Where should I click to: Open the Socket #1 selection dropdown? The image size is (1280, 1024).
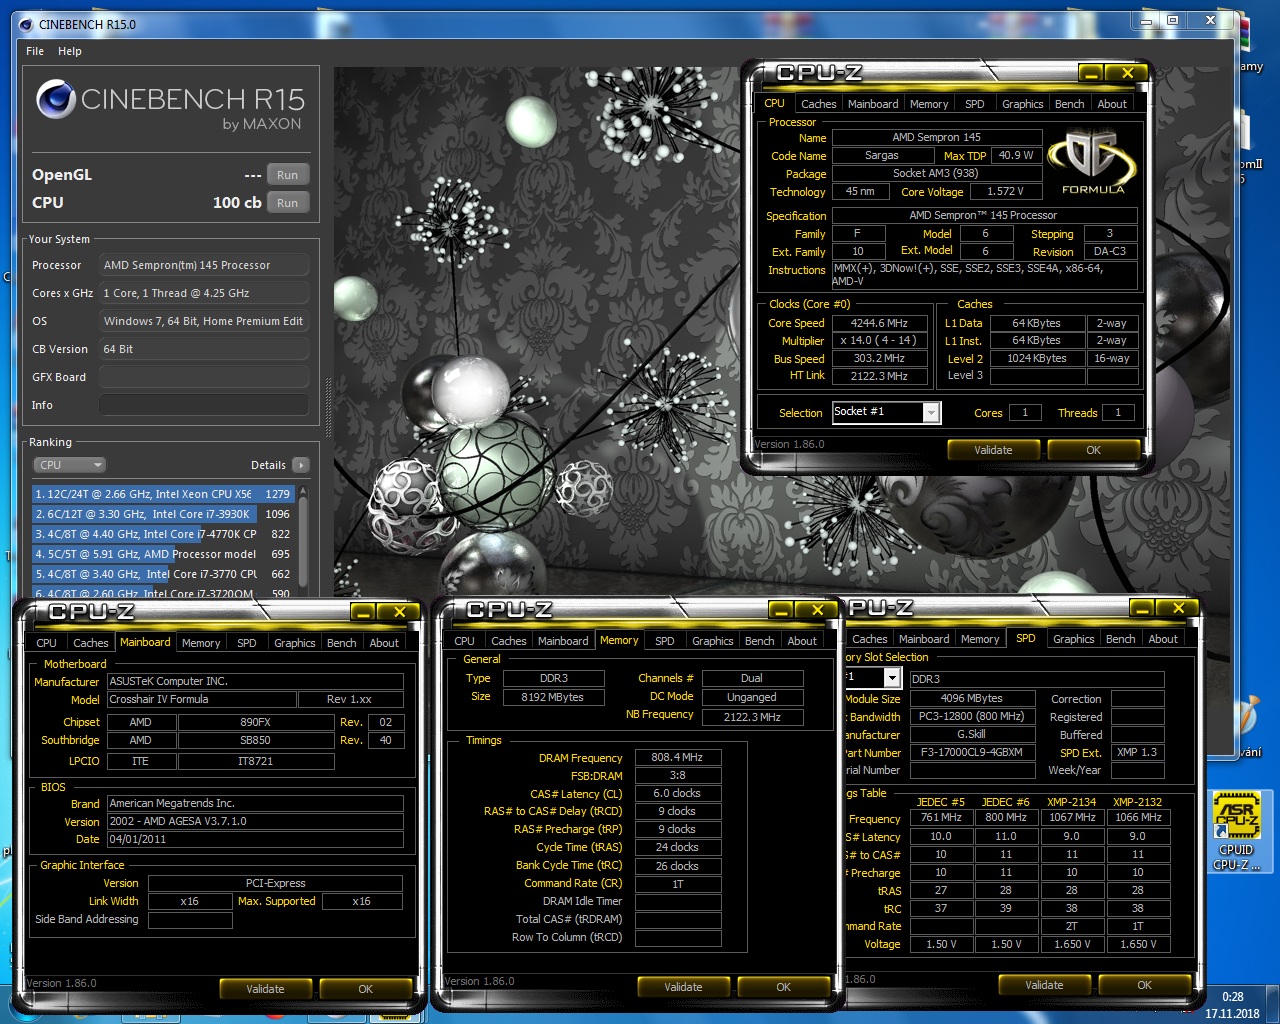931,412
